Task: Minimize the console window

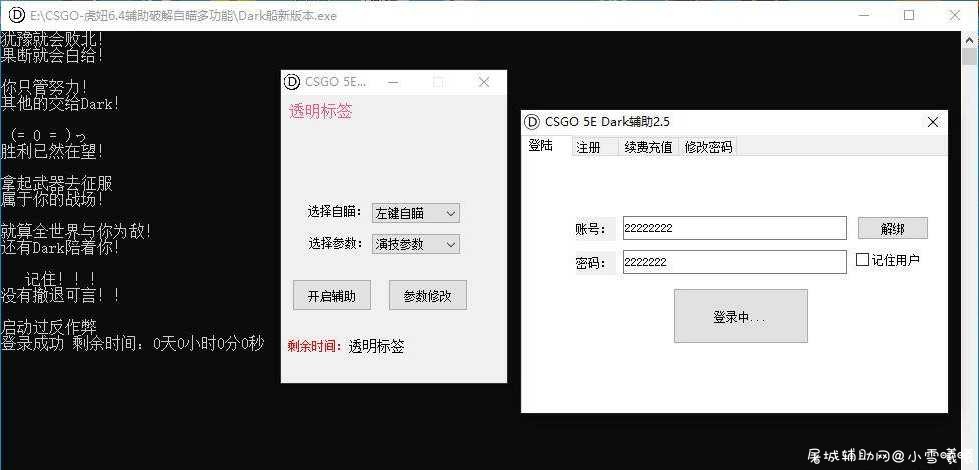Action: (863, 16)
